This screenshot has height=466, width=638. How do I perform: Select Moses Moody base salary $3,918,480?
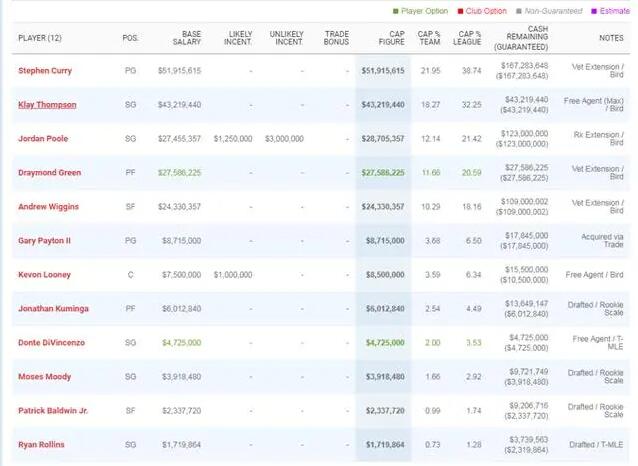181,376
